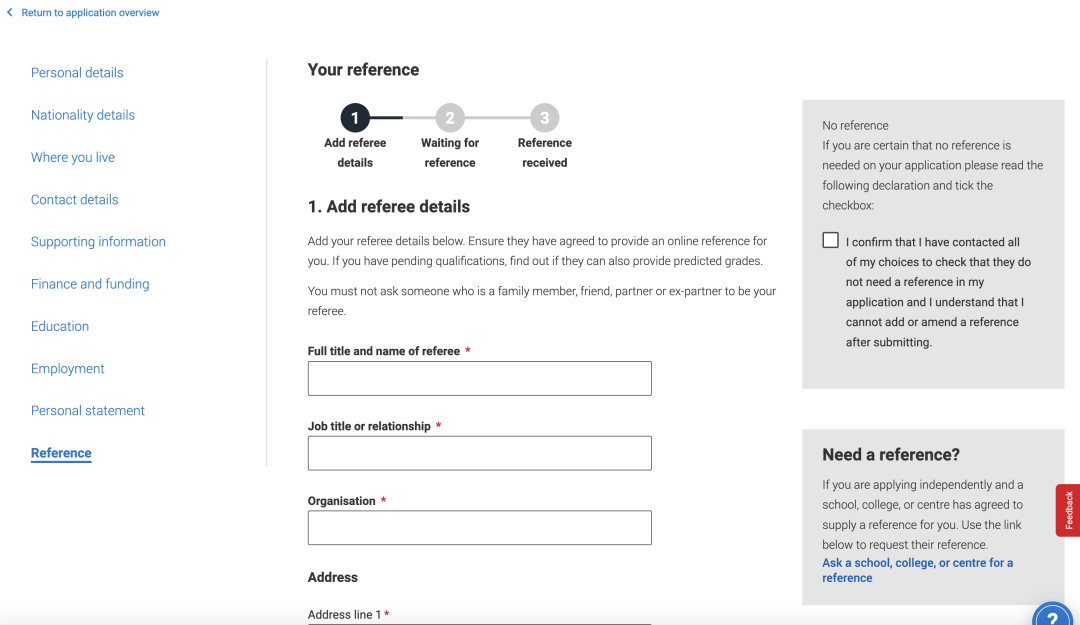The height and width of the screenshot is (625, 1080).
Task: Click into the Organisation input field
Action: pyautogui.click(x=479, y=528)
